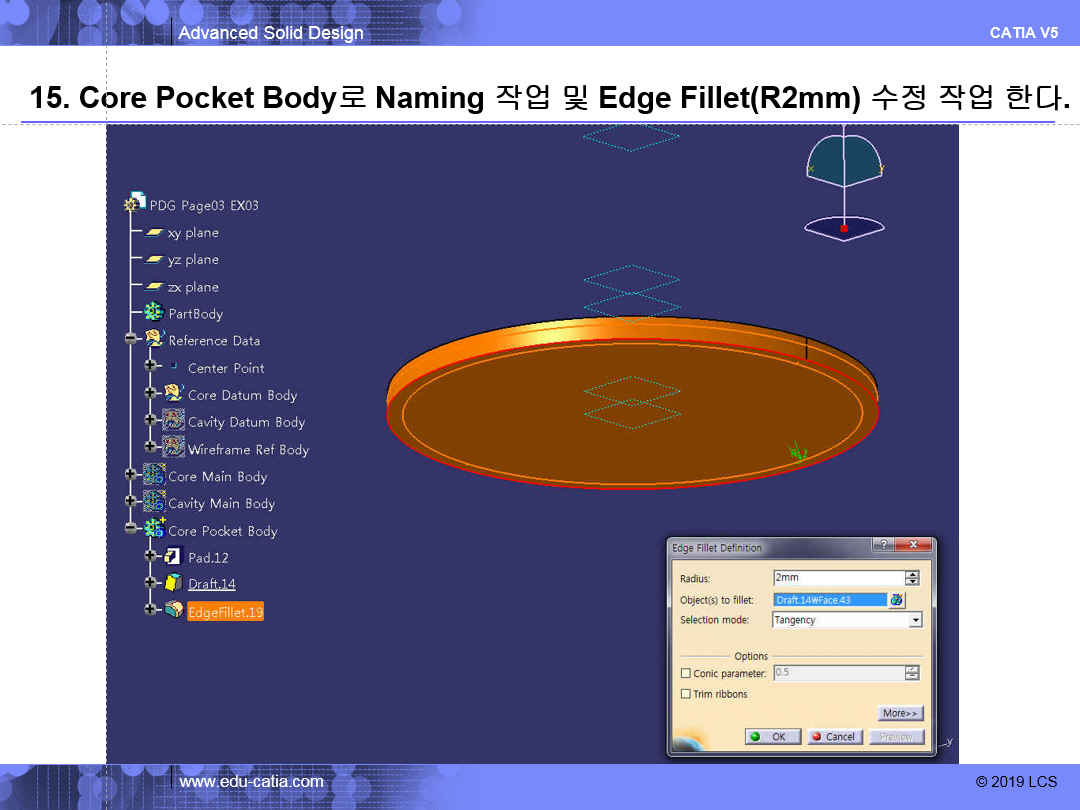Expand the Cavity Main Body node
Image resolution: width=1080 pixels, height=810 pixels.
131,502
